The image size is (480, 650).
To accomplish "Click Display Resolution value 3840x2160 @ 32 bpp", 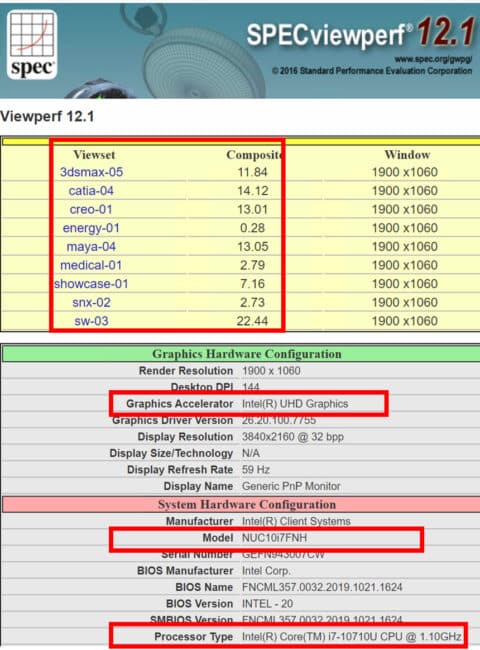I will pos(293,437).
